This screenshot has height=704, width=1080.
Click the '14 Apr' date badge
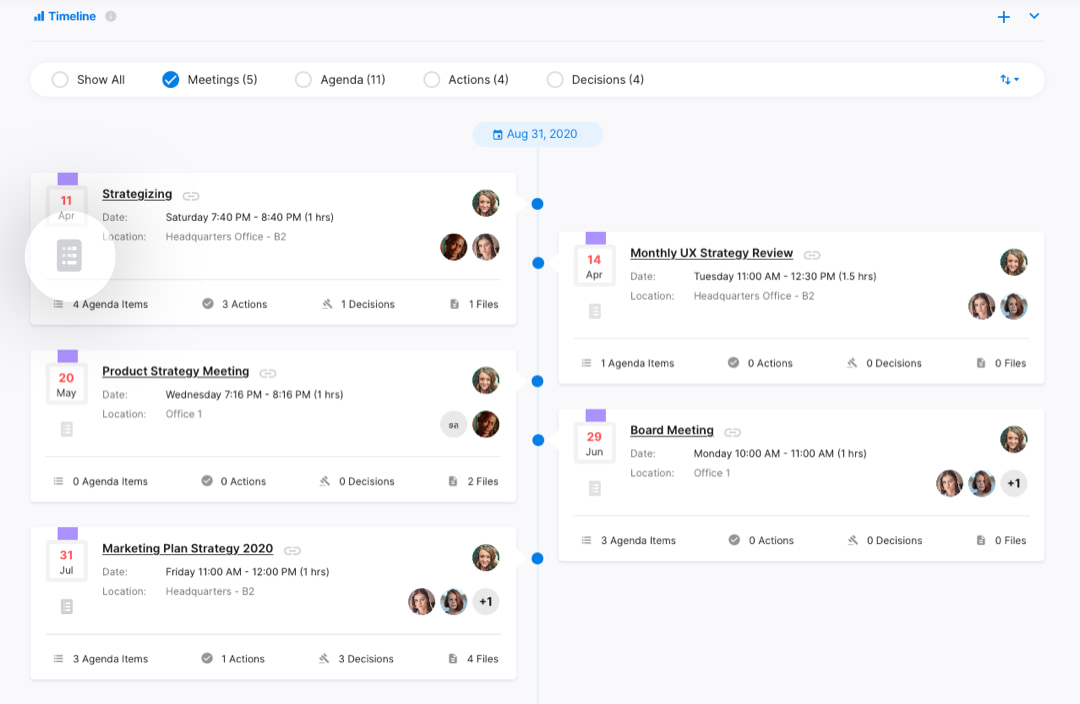[x=594, y=267]
